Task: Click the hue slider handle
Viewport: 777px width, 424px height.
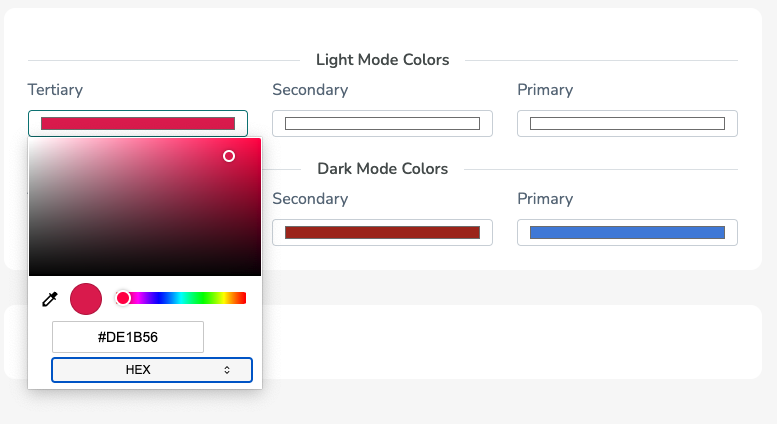Action: [123, 298]
